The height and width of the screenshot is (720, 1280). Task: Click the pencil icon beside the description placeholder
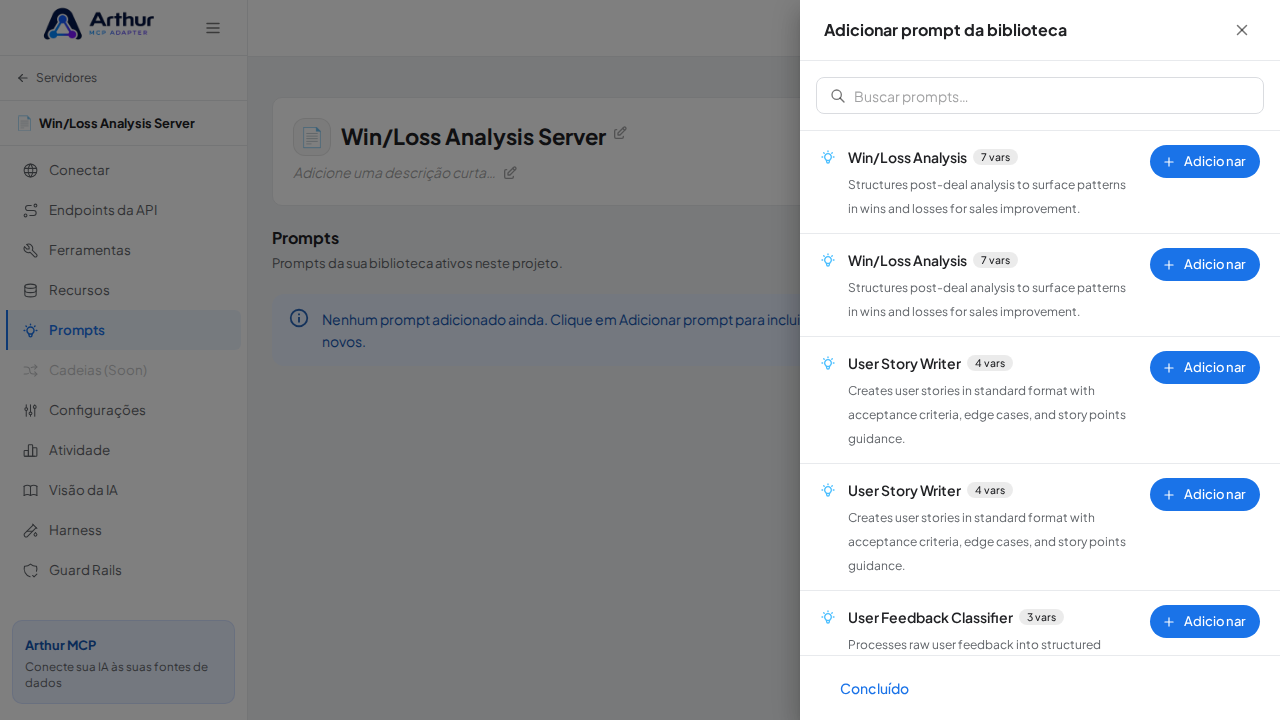[510, 172]
